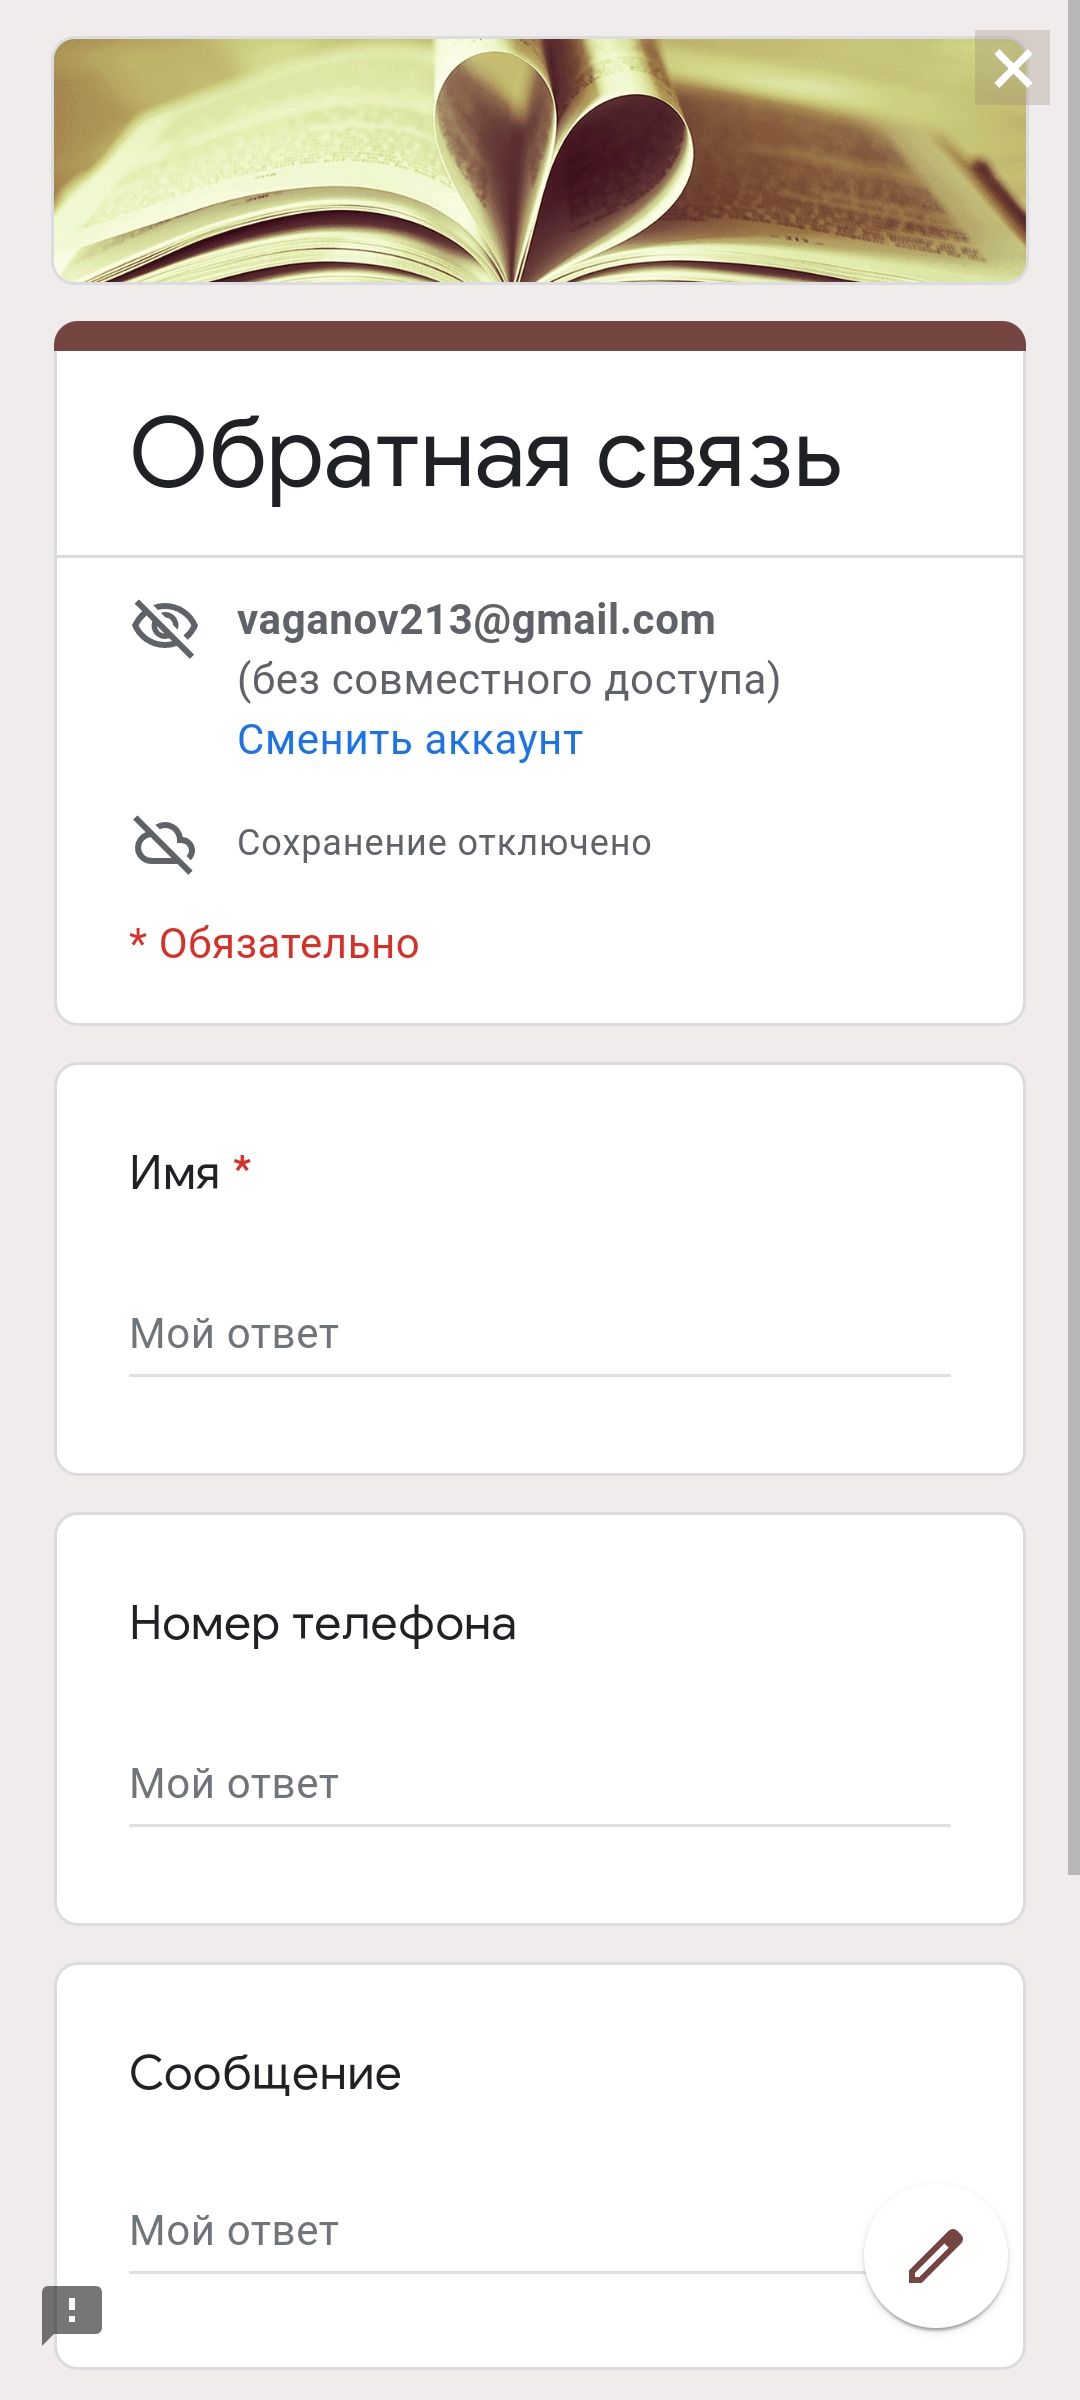Click the Номер телефона question label

323,1623
